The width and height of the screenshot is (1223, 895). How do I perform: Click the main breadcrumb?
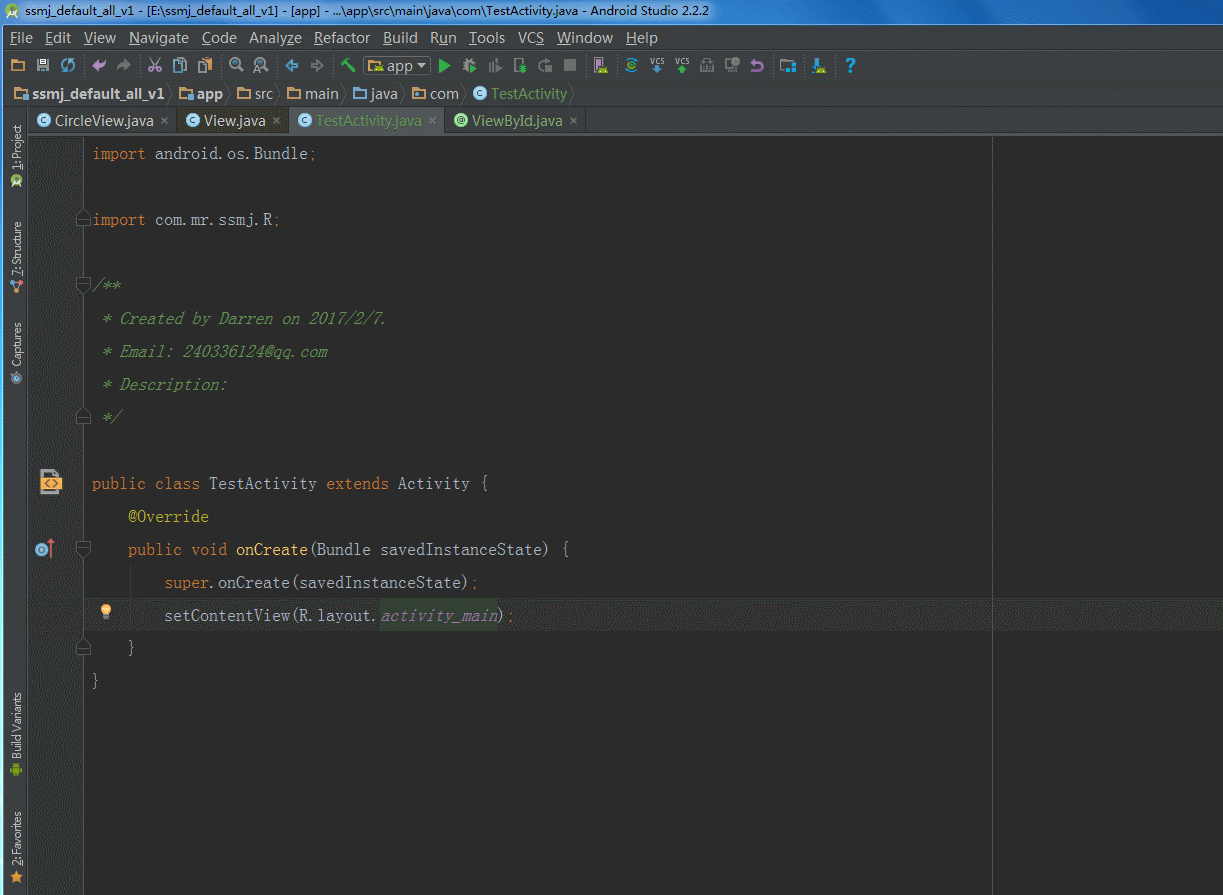[x=313, y=93]
